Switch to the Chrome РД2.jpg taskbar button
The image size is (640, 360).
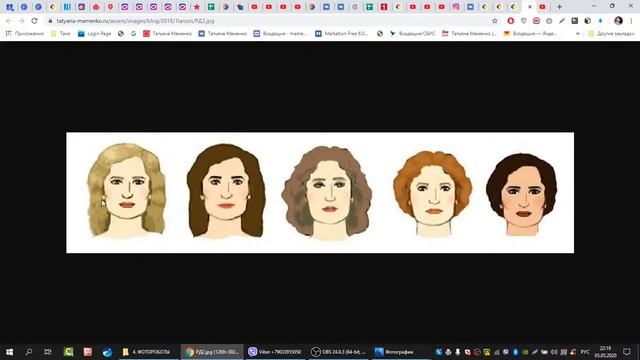tap(212, 352)
